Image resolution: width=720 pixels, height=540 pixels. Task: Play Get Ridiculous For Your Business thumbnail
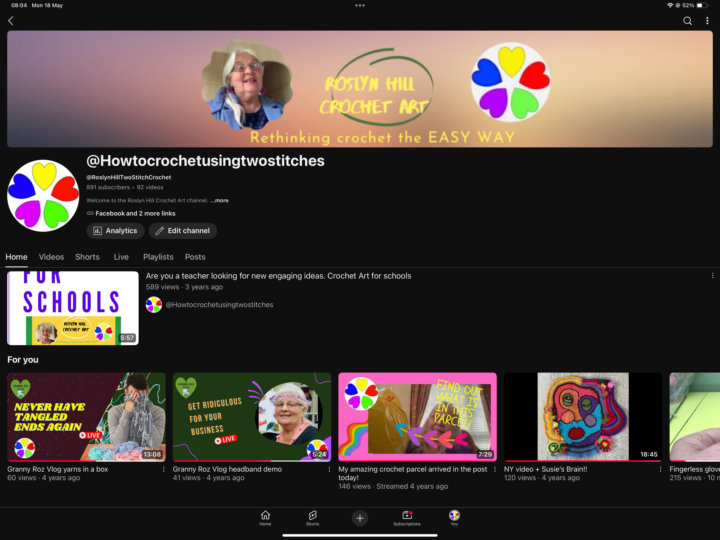click(252, 416)
